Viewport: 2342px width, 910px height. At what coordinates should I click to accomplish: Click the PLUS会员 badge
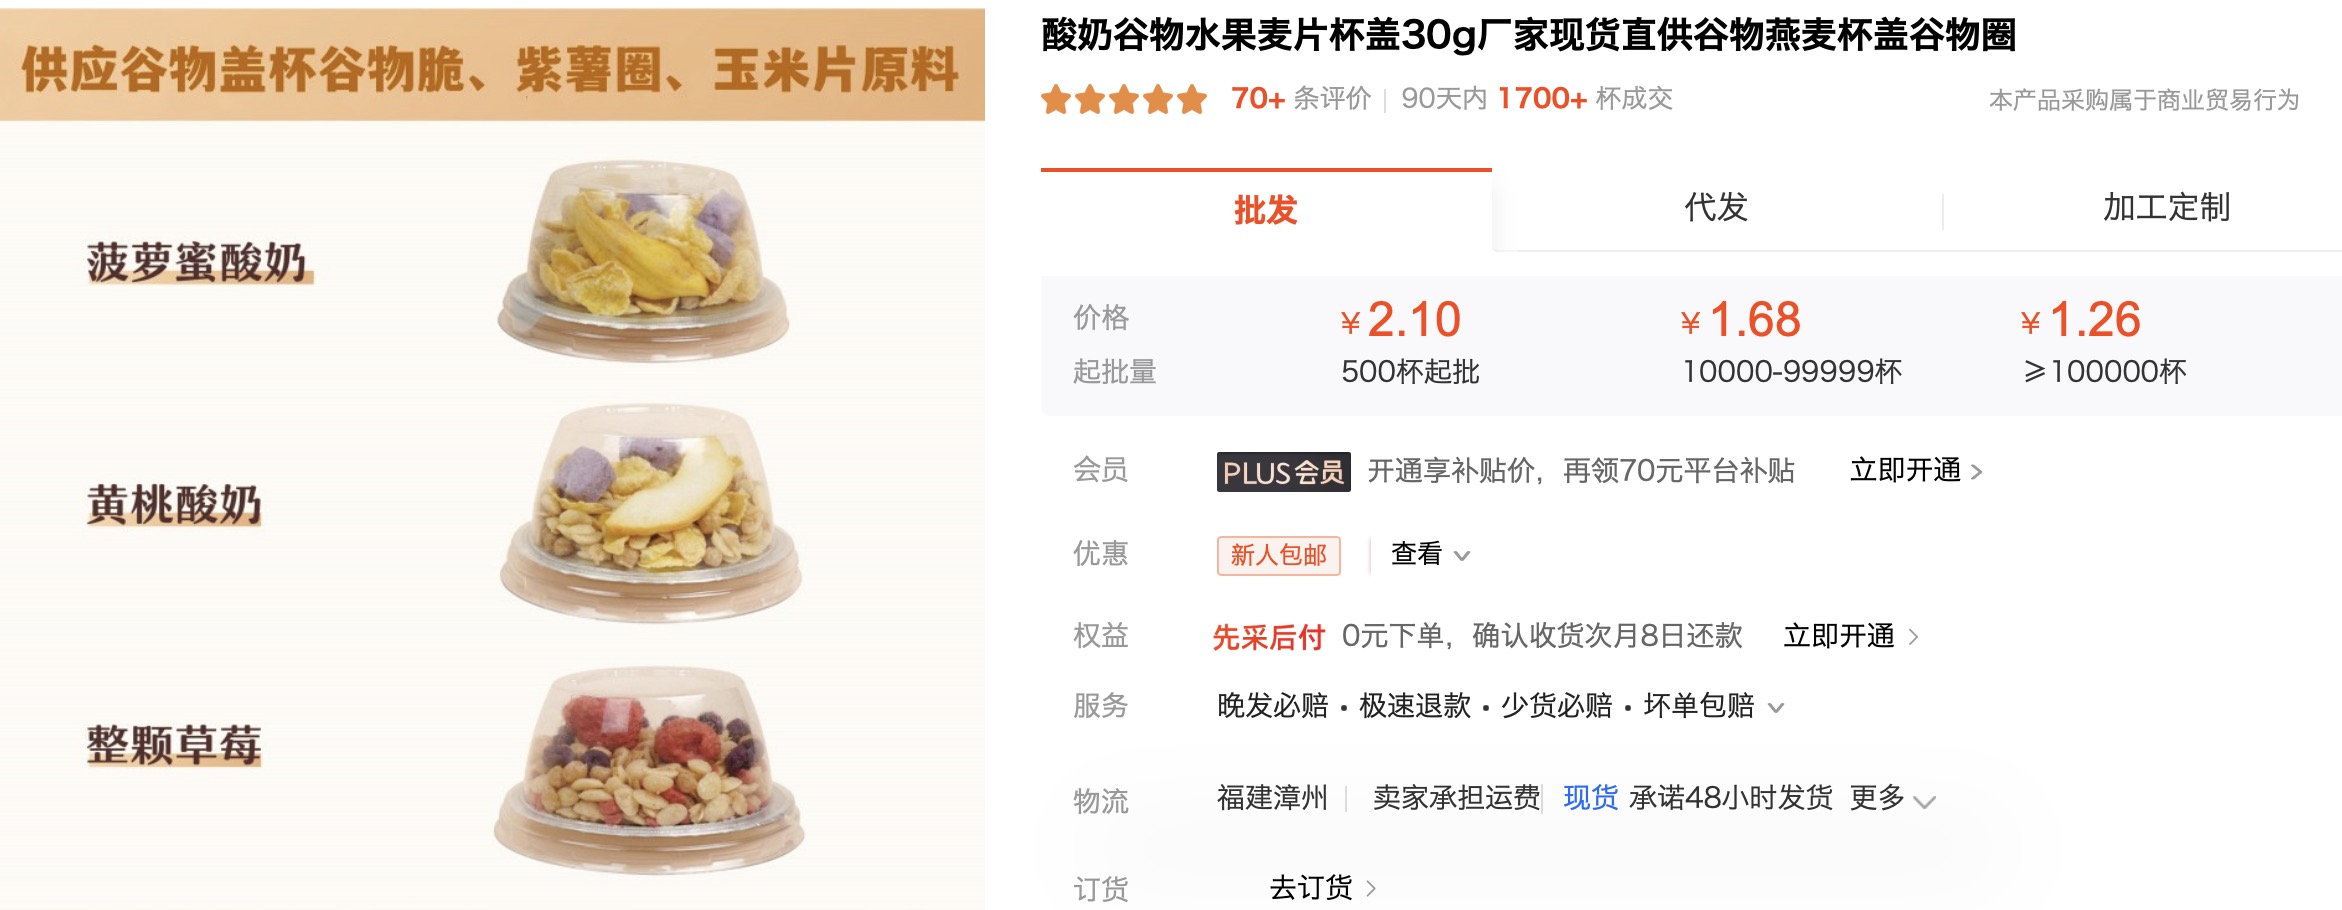tap(1283, 472)
